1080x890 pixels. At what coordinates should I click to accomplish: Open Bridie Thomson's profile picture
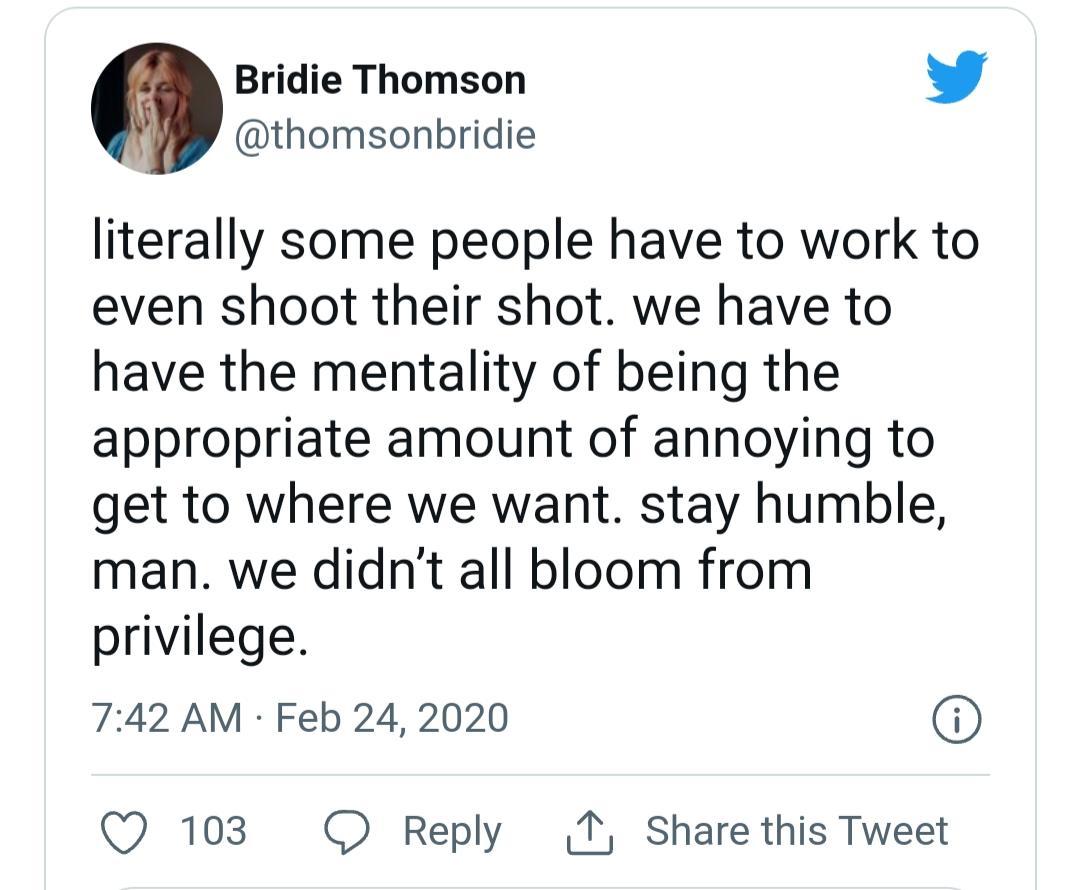[157, 108]
